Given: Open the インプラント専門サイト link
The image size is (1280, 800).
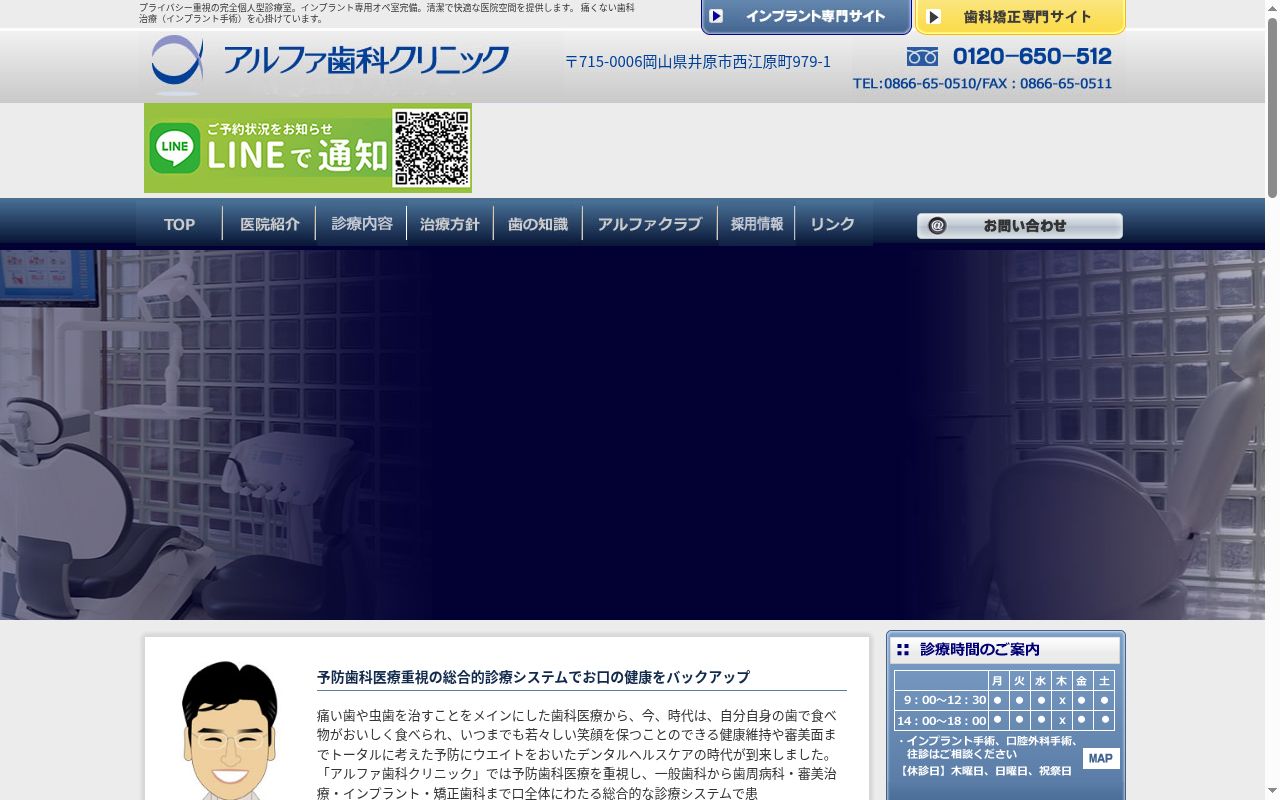Looking at the screenshot, I should coord(806,17).
